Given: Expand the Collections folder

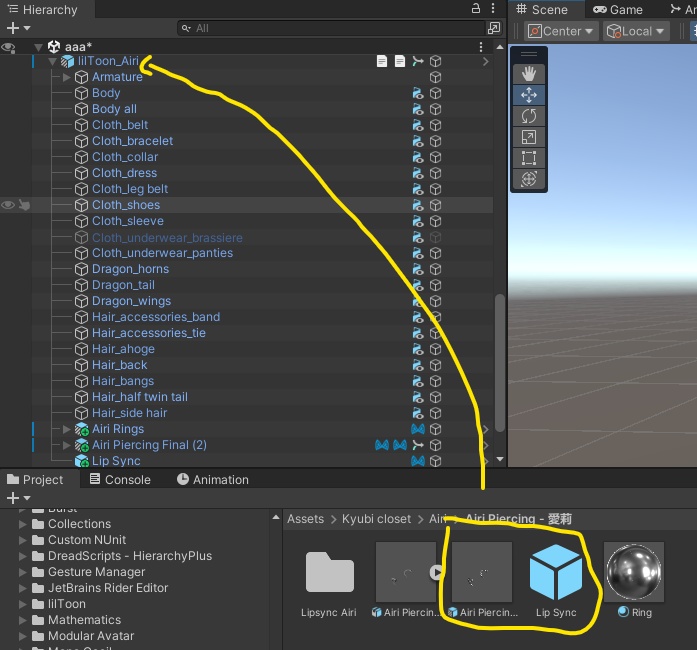Looking at the screenshot, I should (23, 524).
